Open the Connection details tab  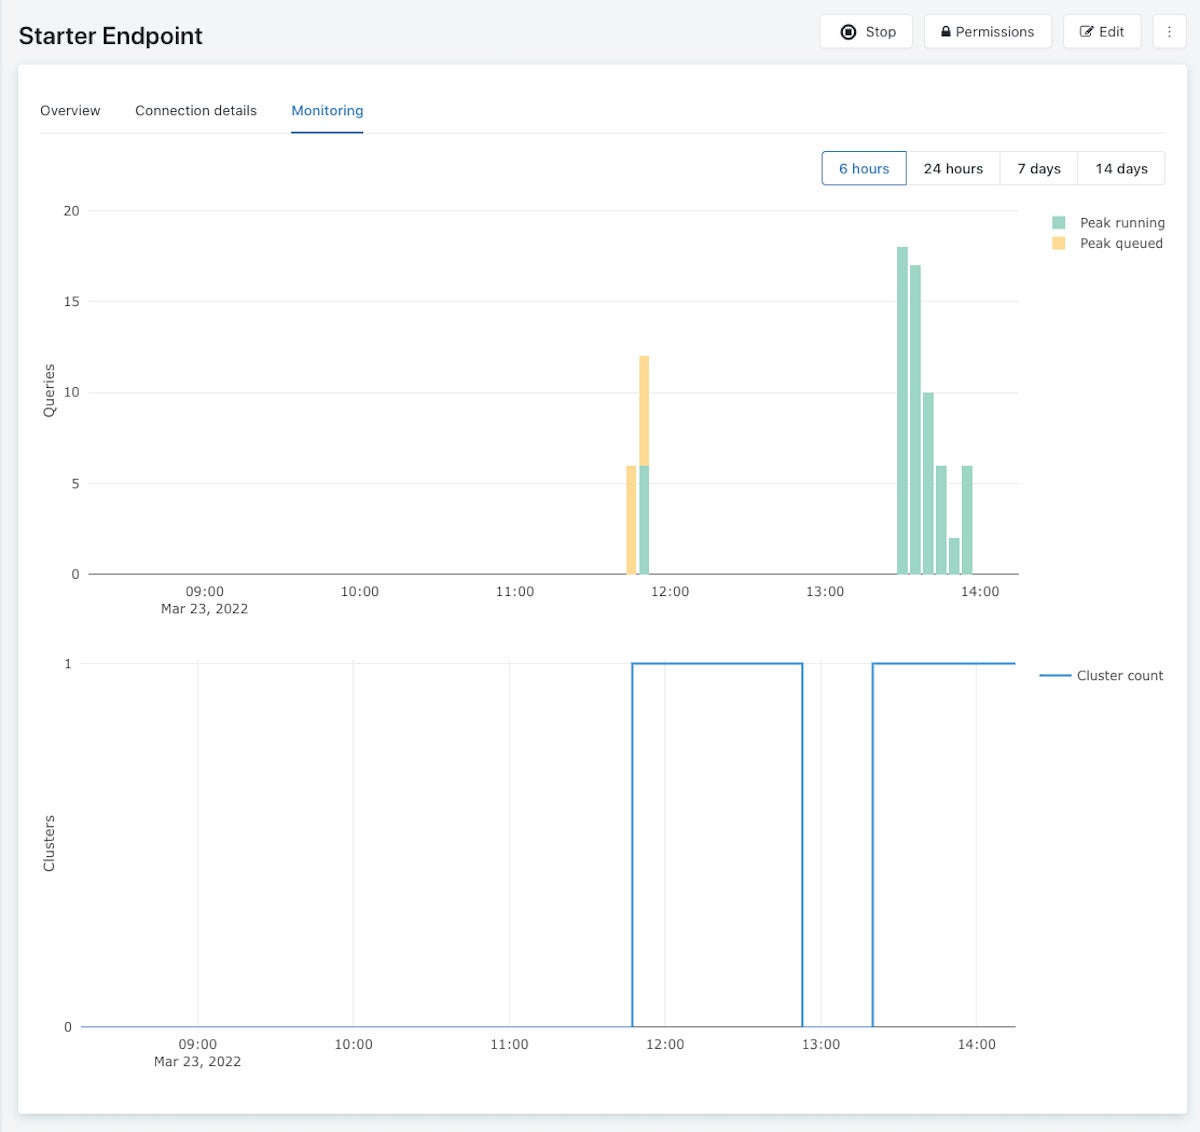pos(196,111)
